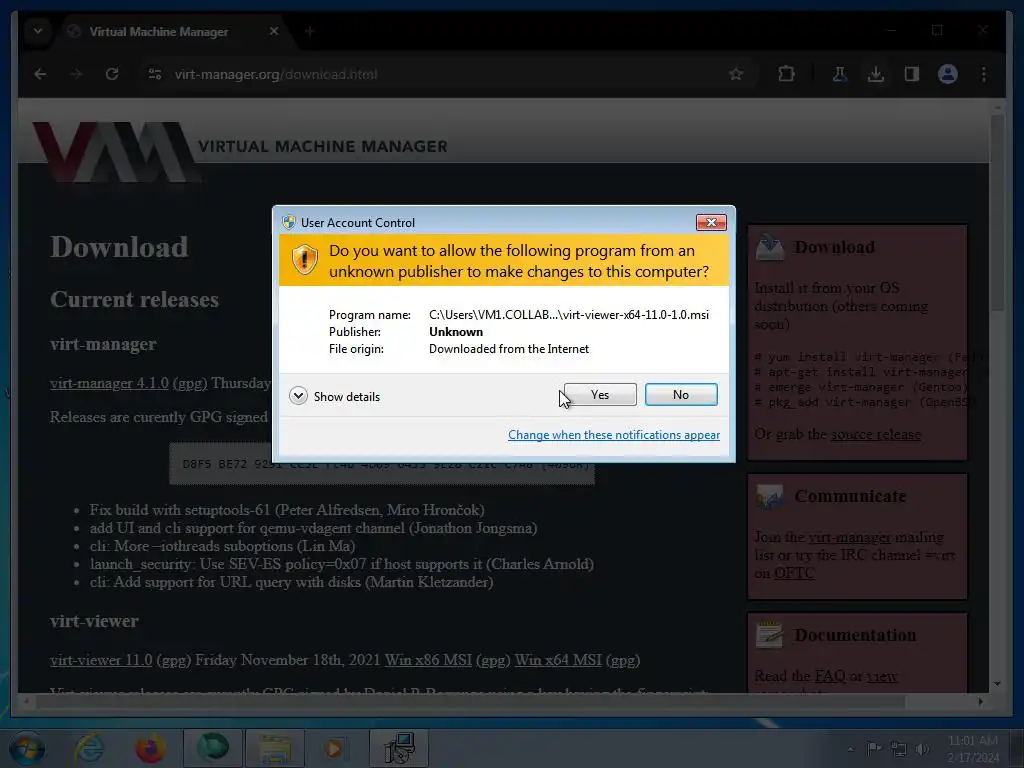Open FAQ link in Documentation box

829,675
